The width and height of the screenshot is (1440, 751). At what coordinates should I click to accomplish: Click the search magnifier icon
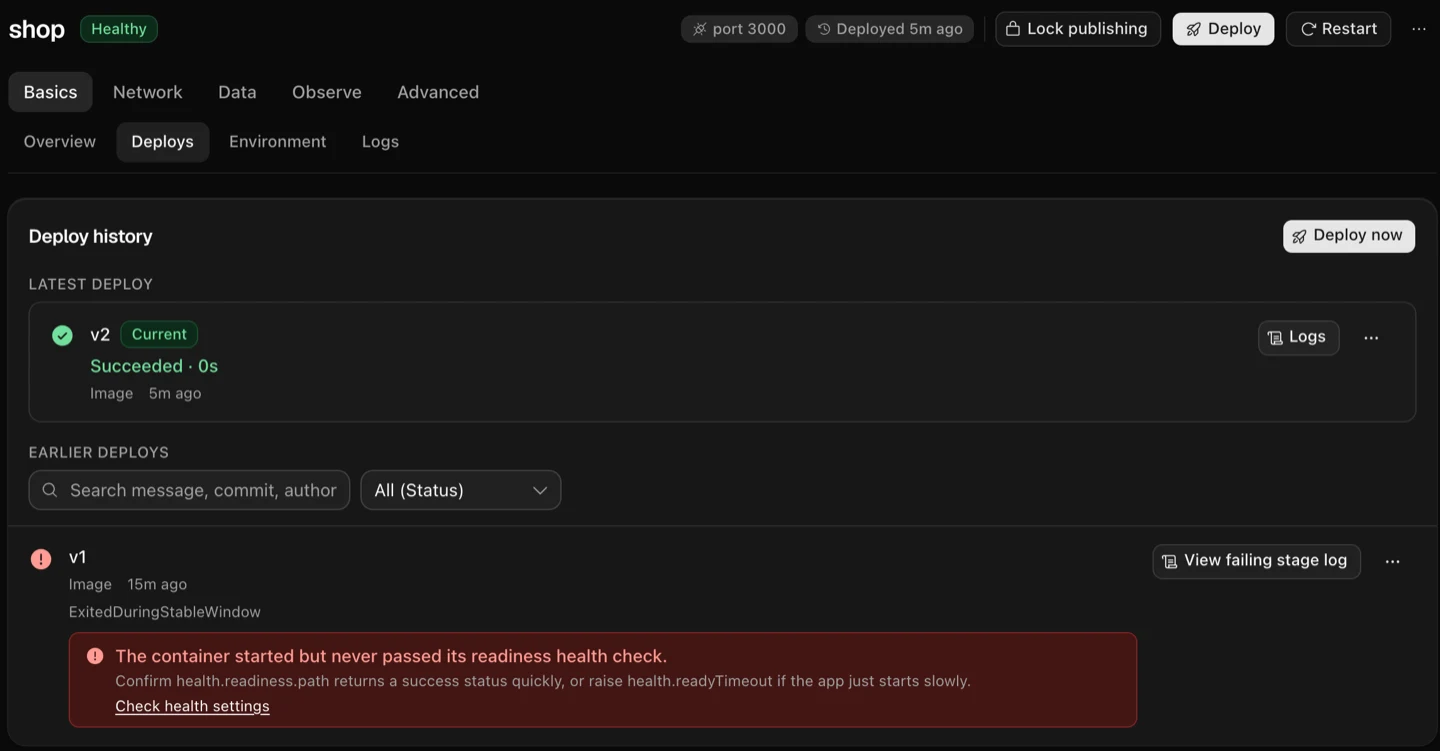(x=50, y=490)
